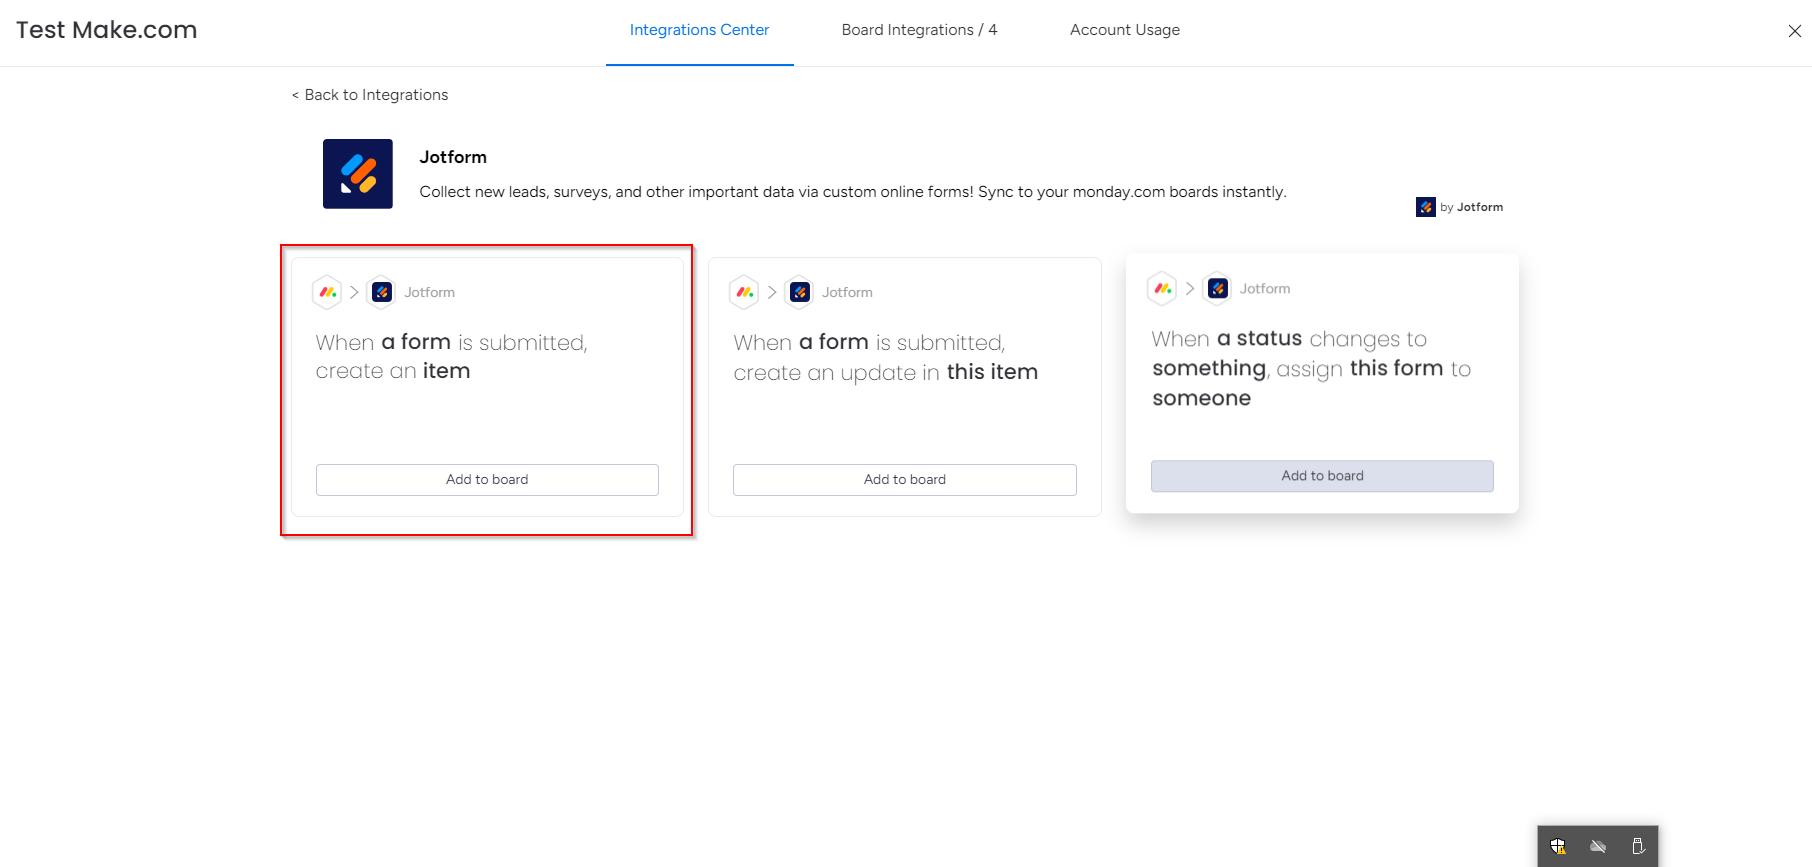Open the Account Usage tab
Viewport: 1812px width, 867px height.
click(1125, 30)
